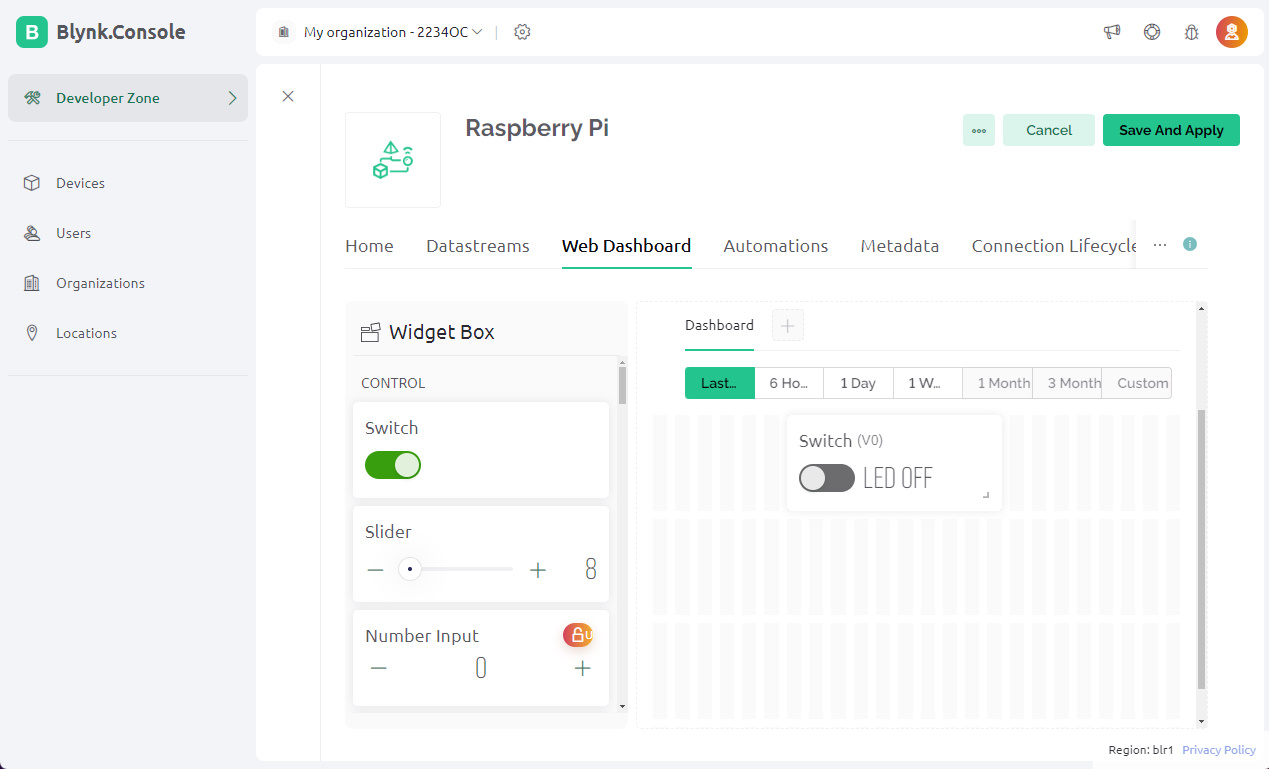
Task: Select the Custom time range
Action: pos(1137,383)
